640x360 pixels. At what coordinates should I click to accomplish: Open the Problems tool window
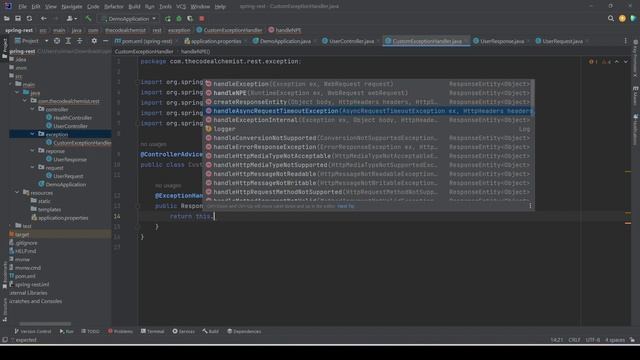click(120, 331)
